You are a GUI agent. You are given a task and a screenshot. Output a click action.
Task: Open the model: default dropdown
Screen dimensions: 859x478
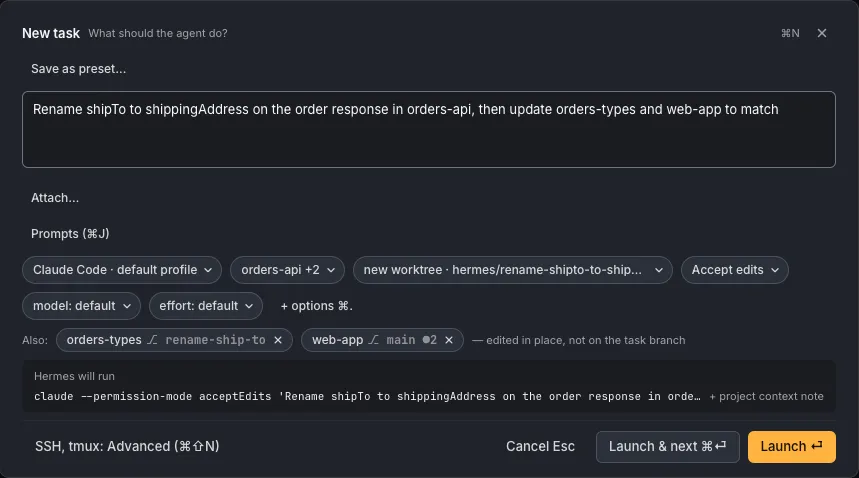81,306
